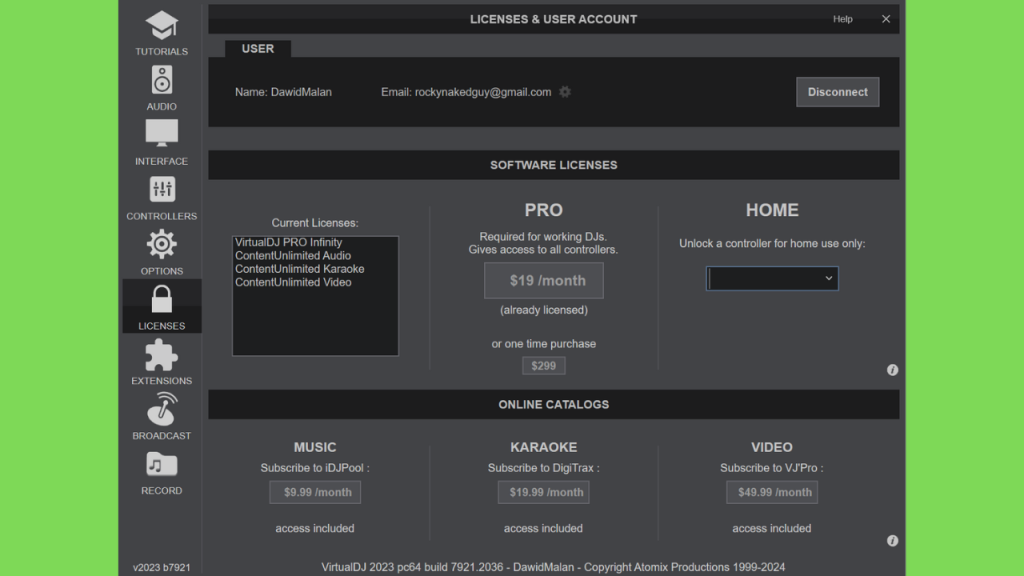Open the Tutorials section
The height and width of the screenshot is (576, 1024).
coord(161,33)
